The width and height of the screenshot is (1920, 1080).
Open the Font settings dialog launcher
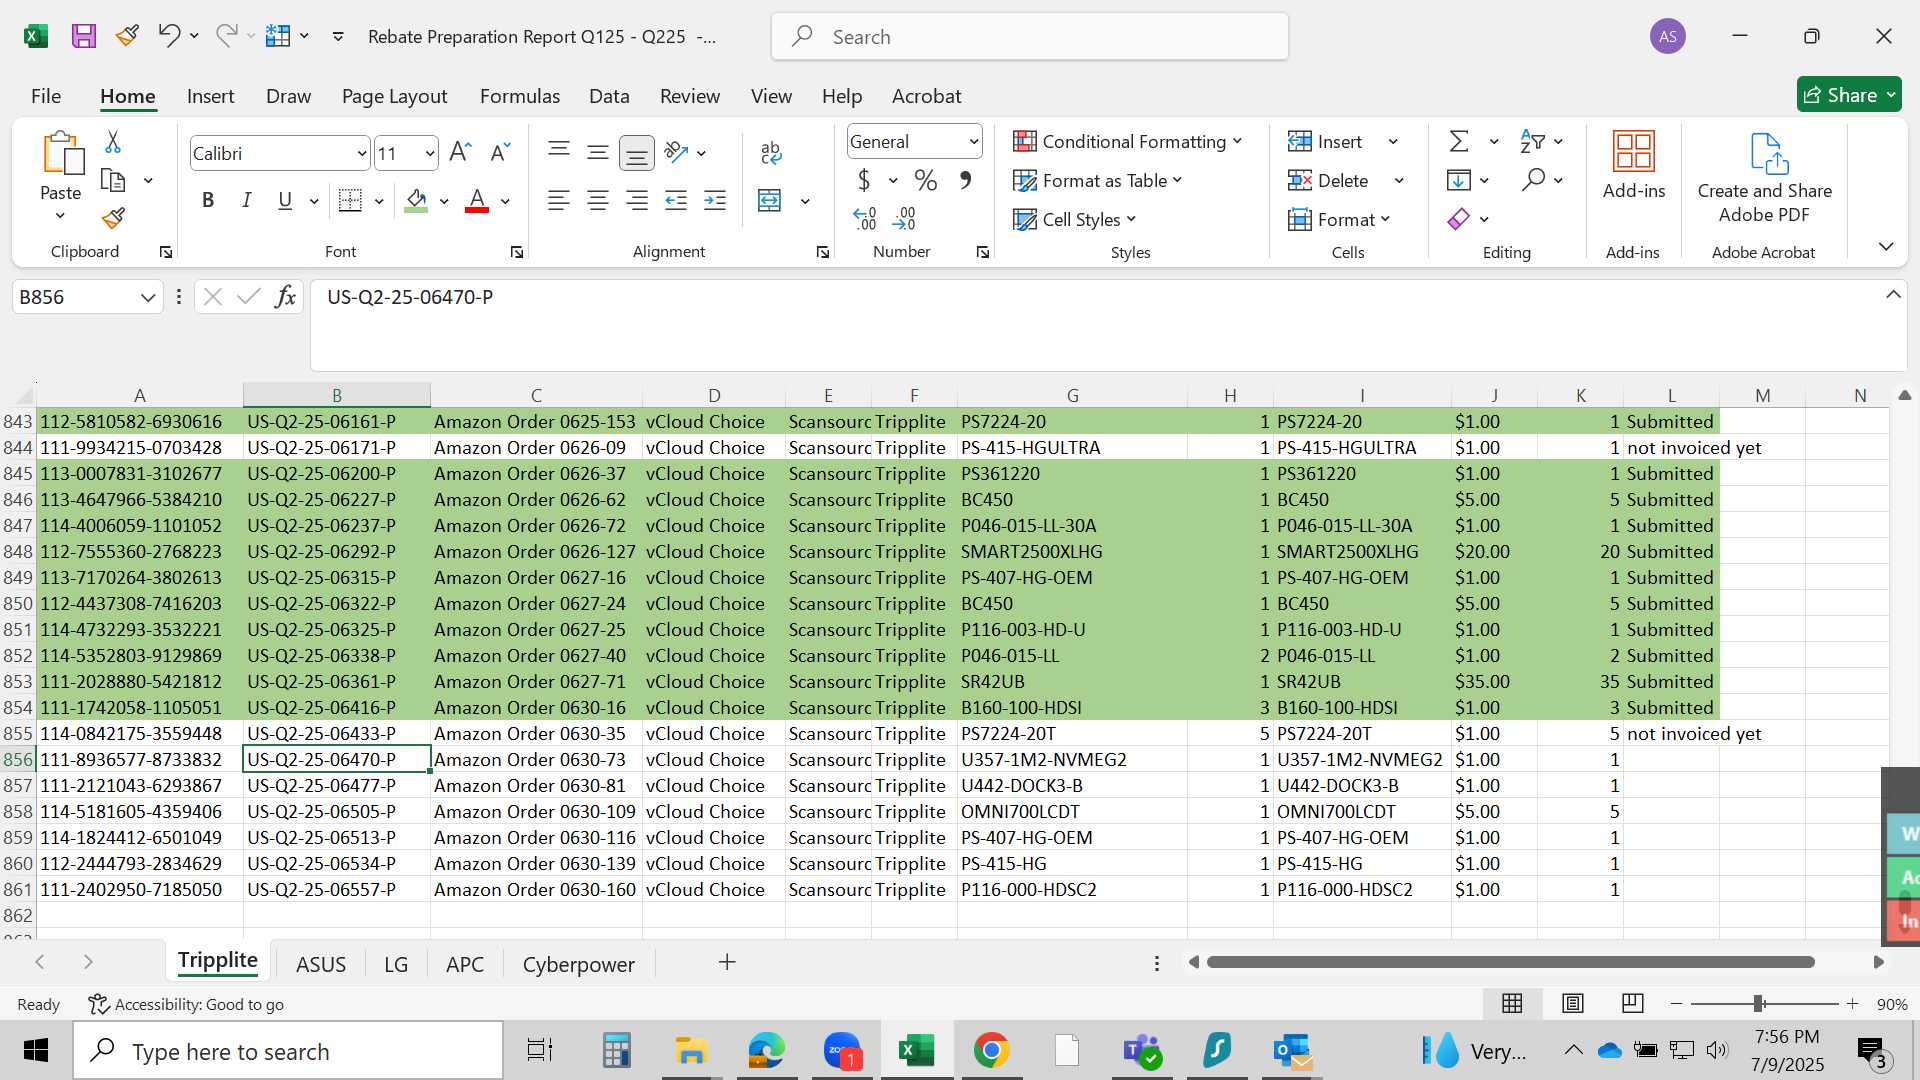[x=517, y=253]
